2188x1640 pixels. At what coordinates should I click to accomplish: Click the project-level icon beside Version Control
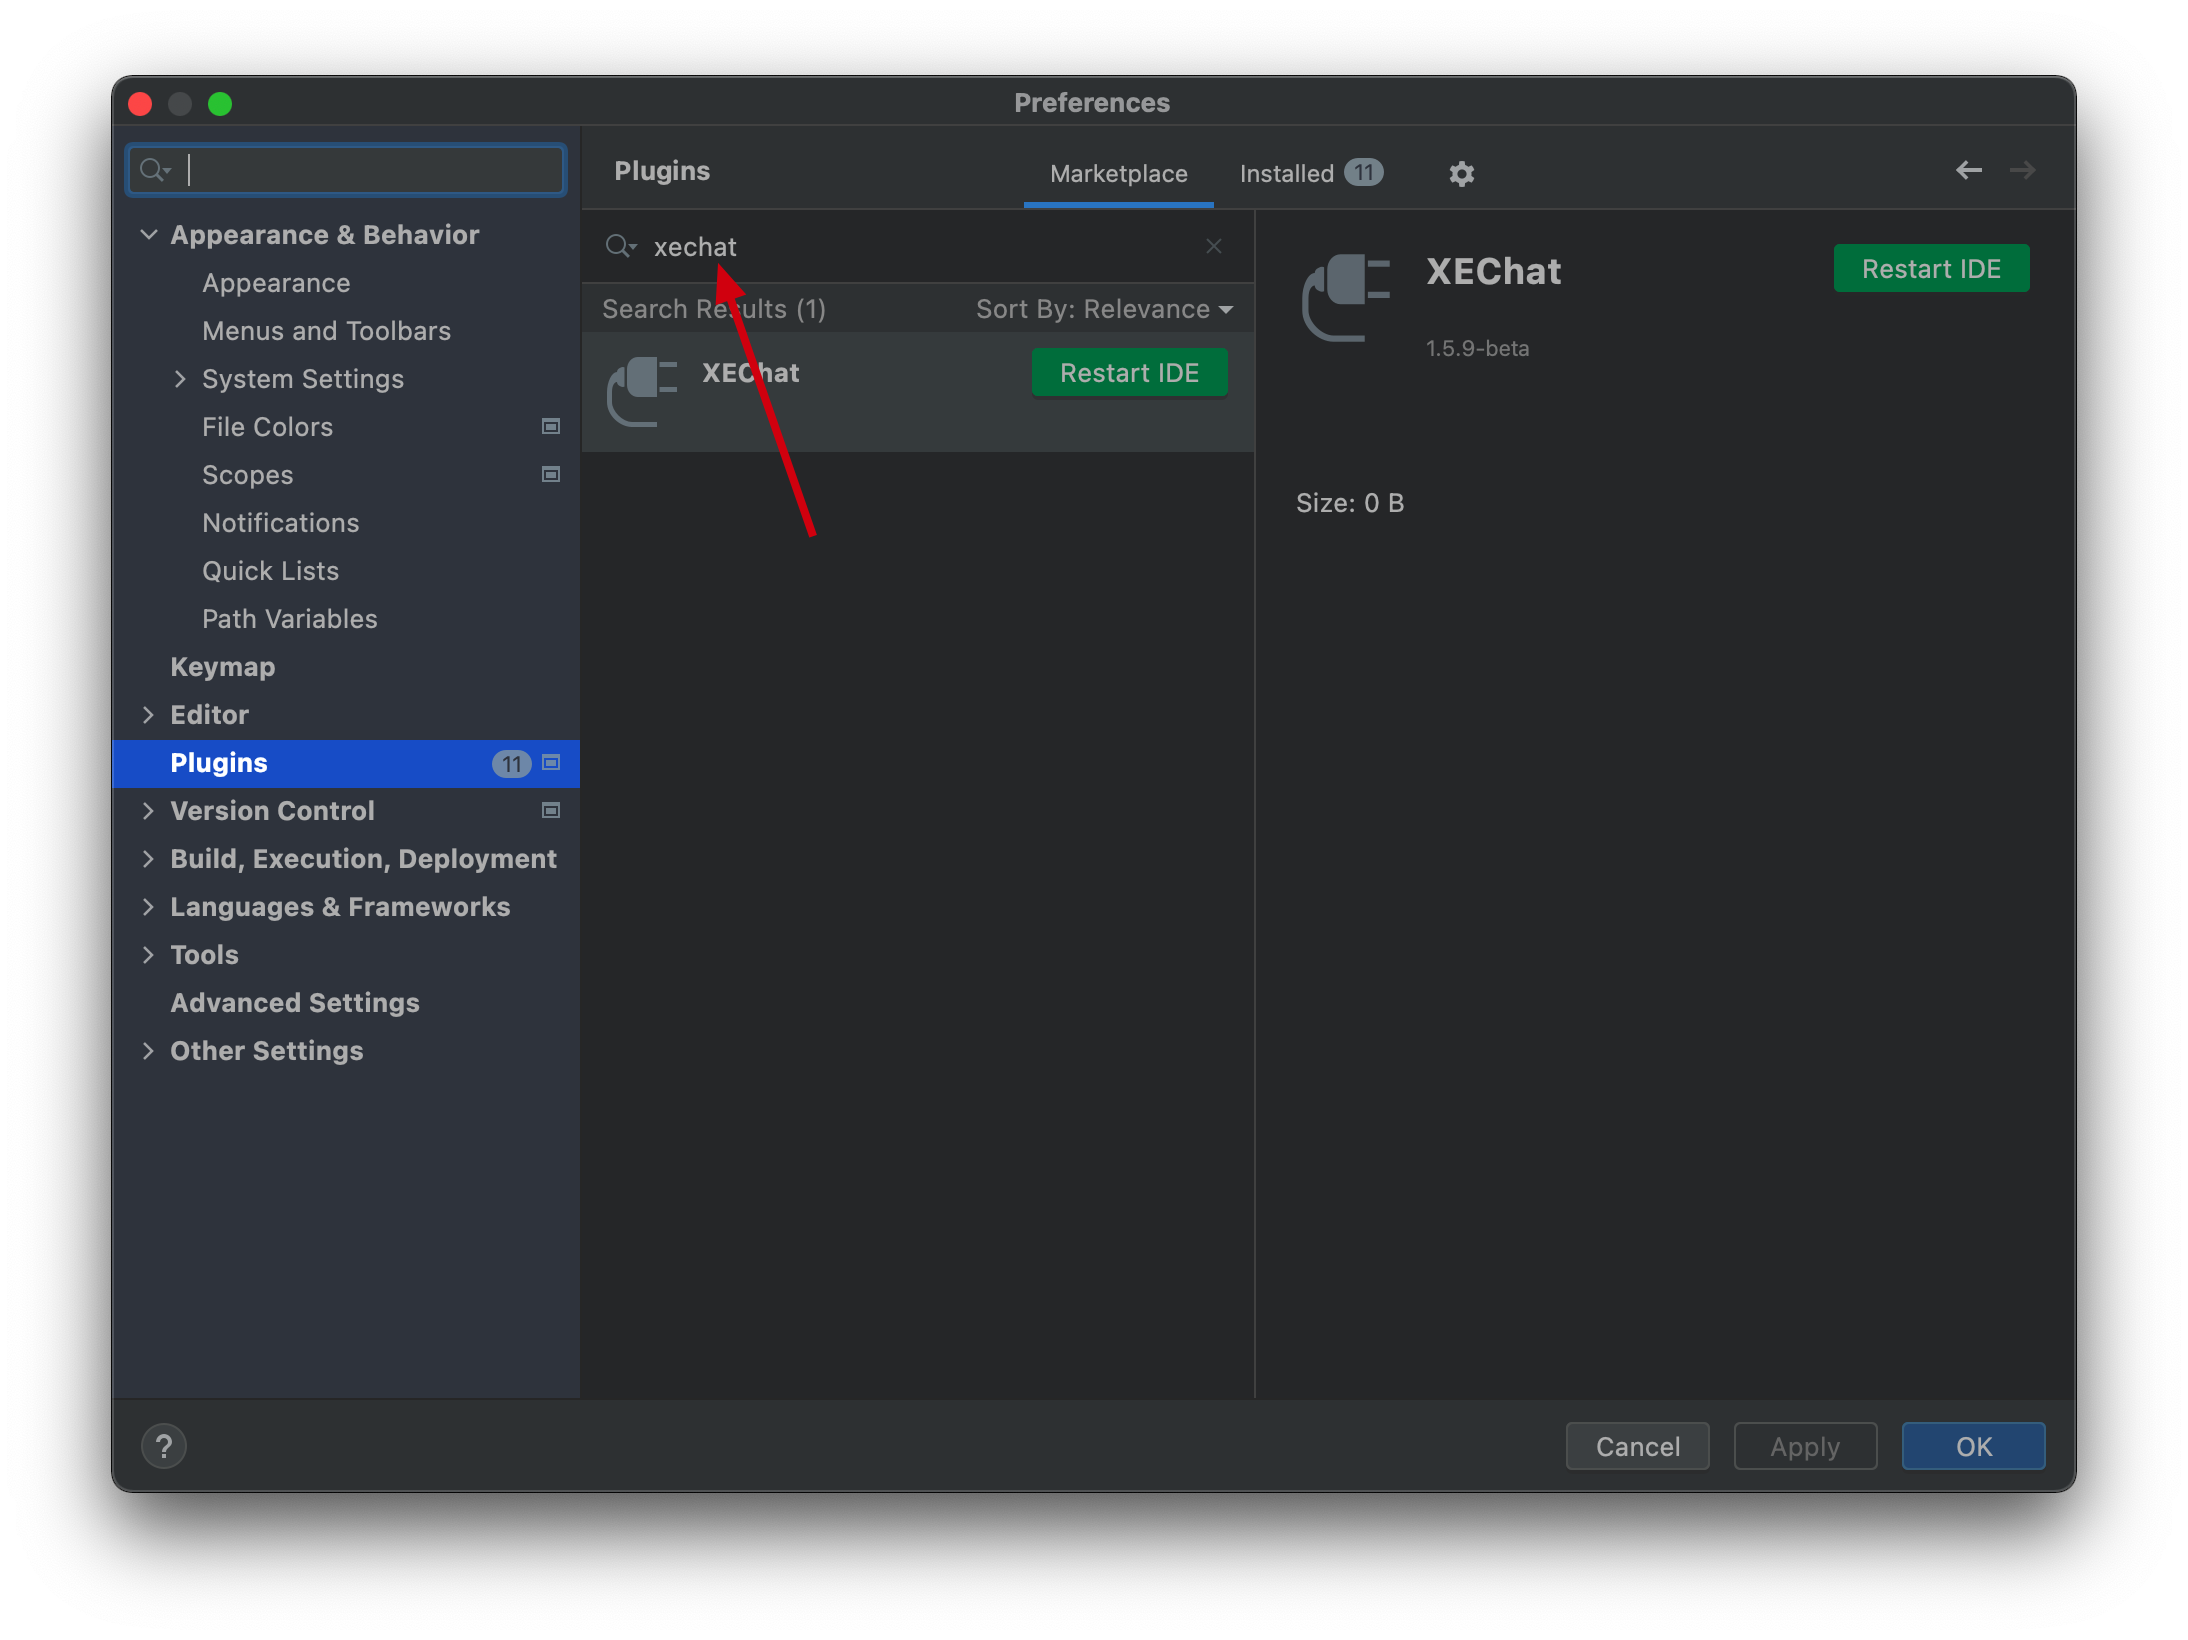pyautogui.click(x=550, y=811)
